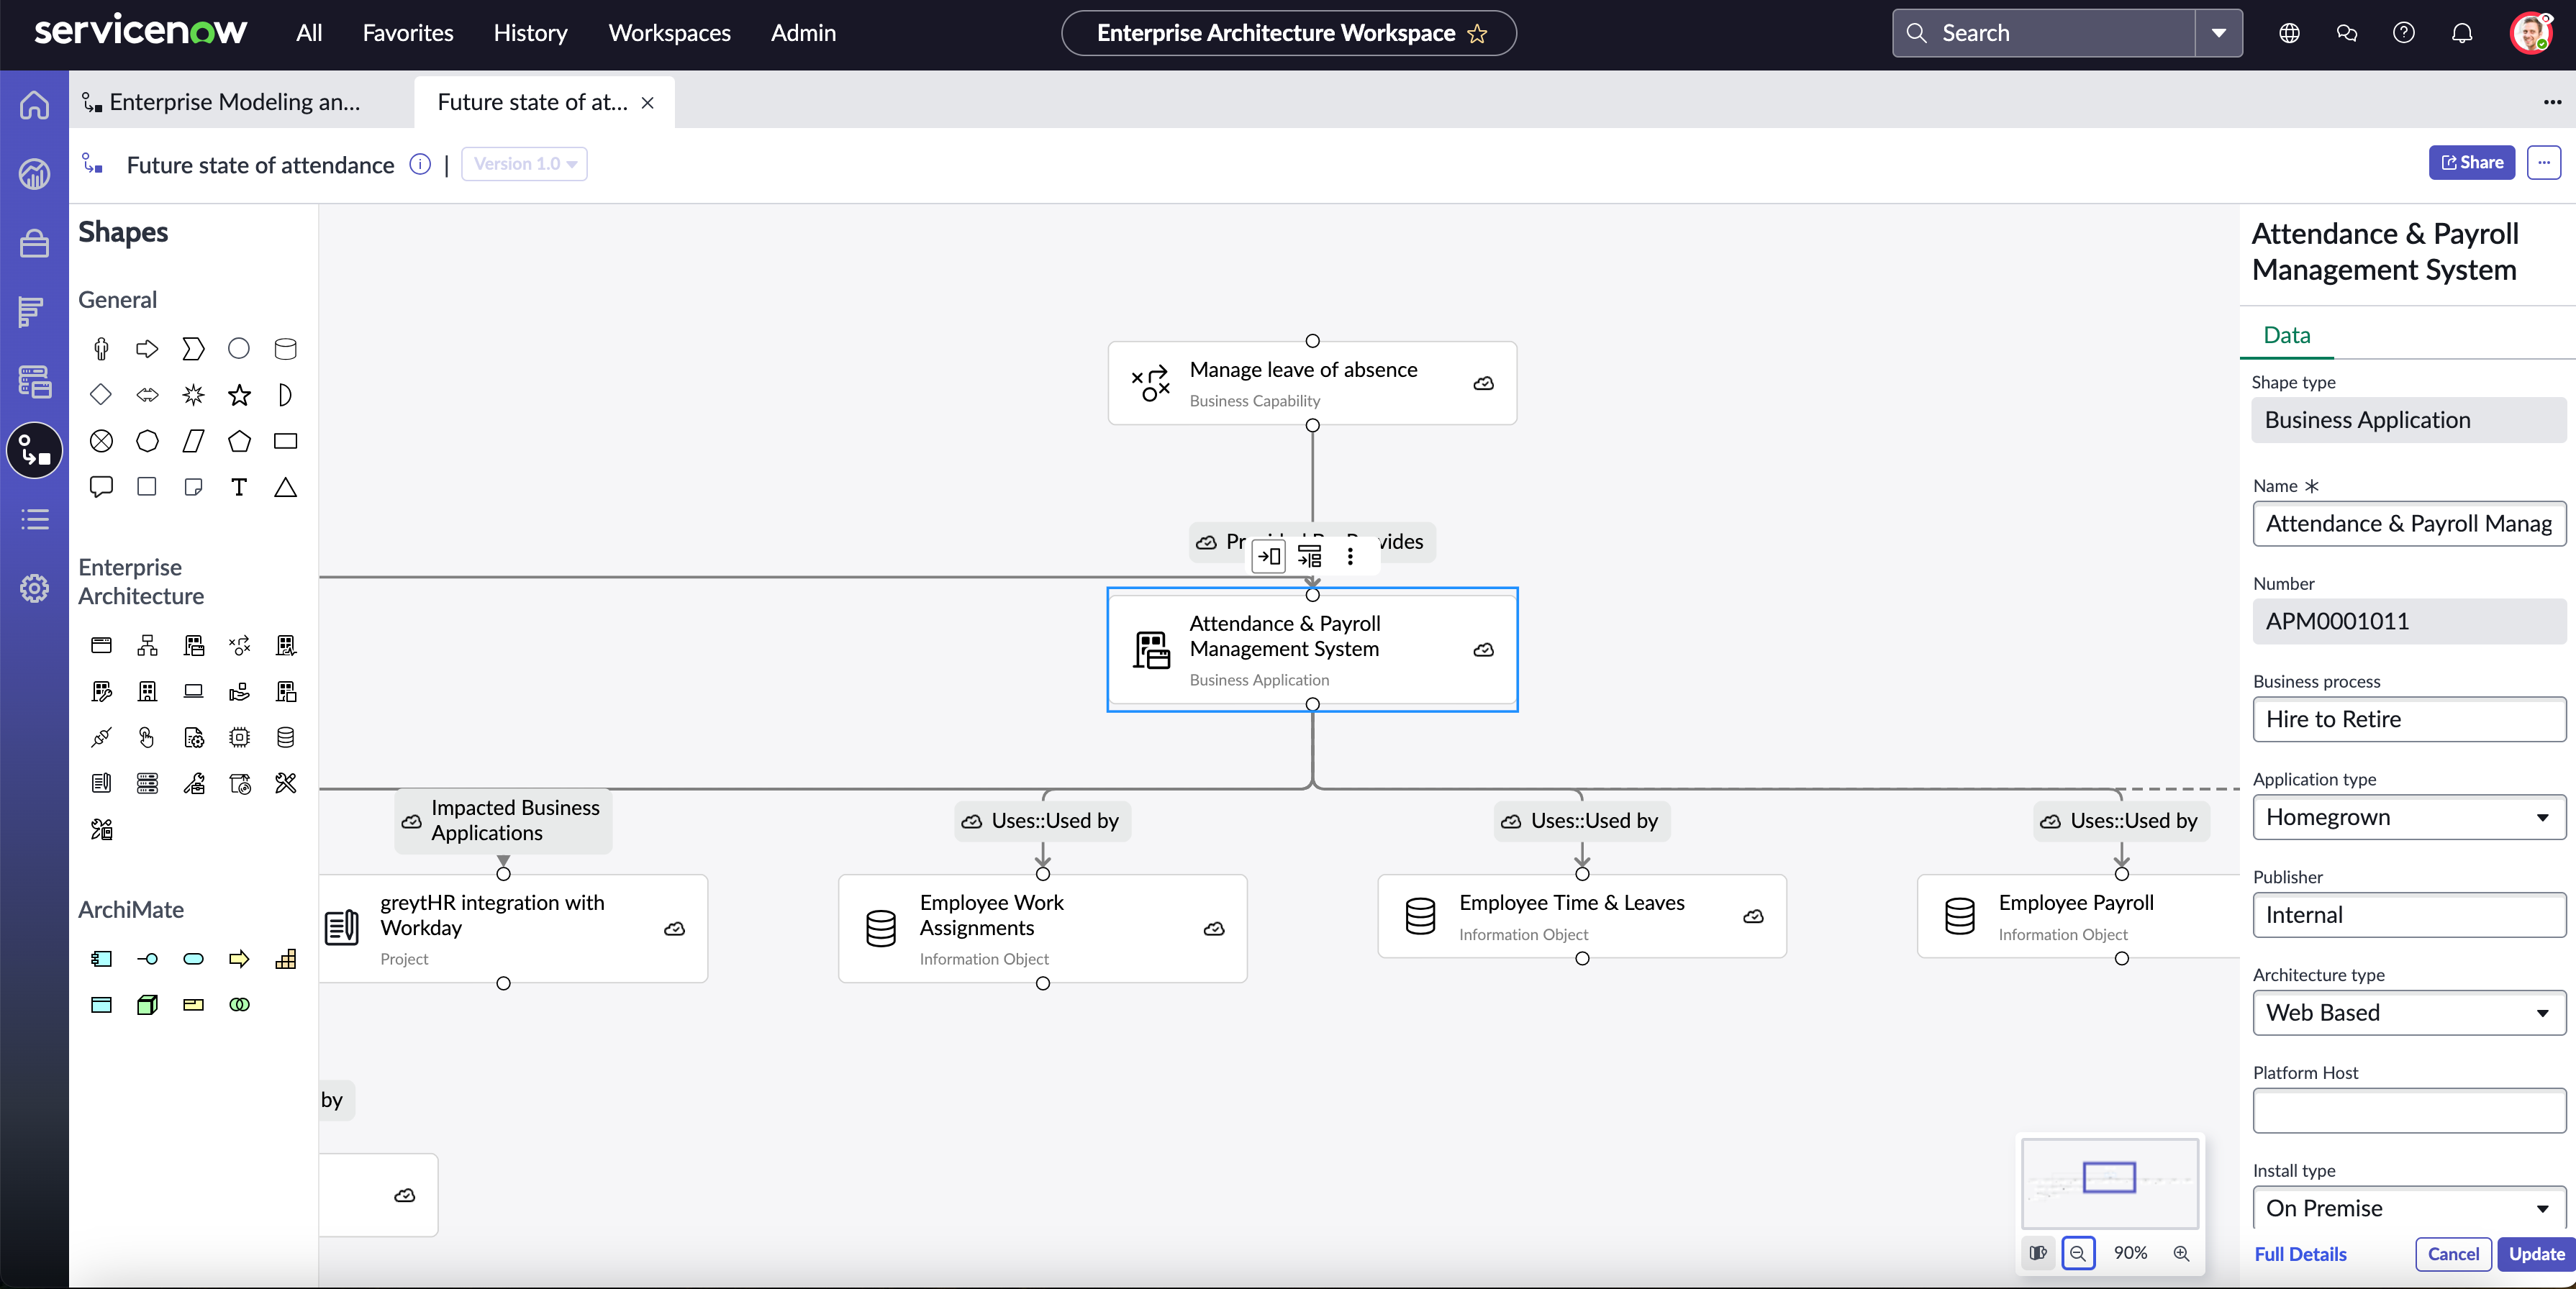
Task: Expand the Application type dropdown
Action: [2409, 817]
